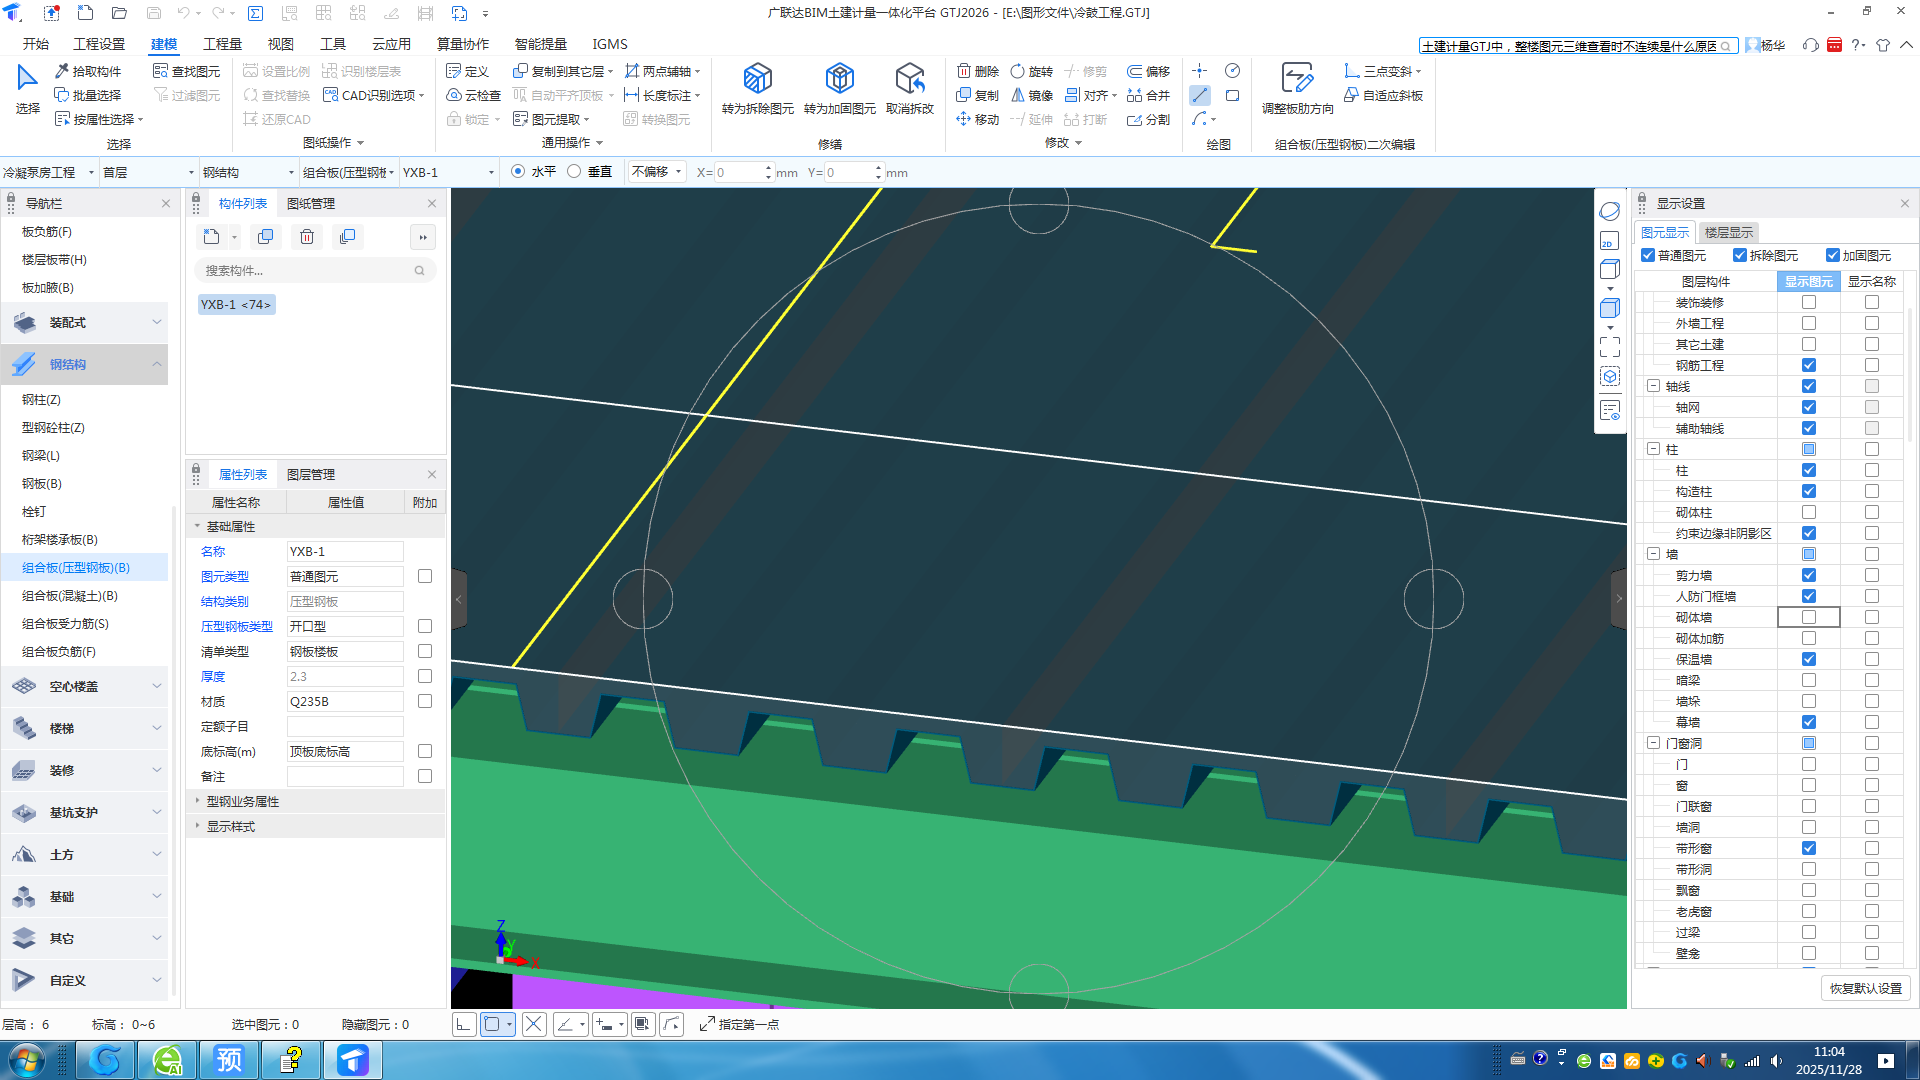Switch to the 楼层显示 tab
Screen dimensions: 1920x1080
click(1728, 232)
